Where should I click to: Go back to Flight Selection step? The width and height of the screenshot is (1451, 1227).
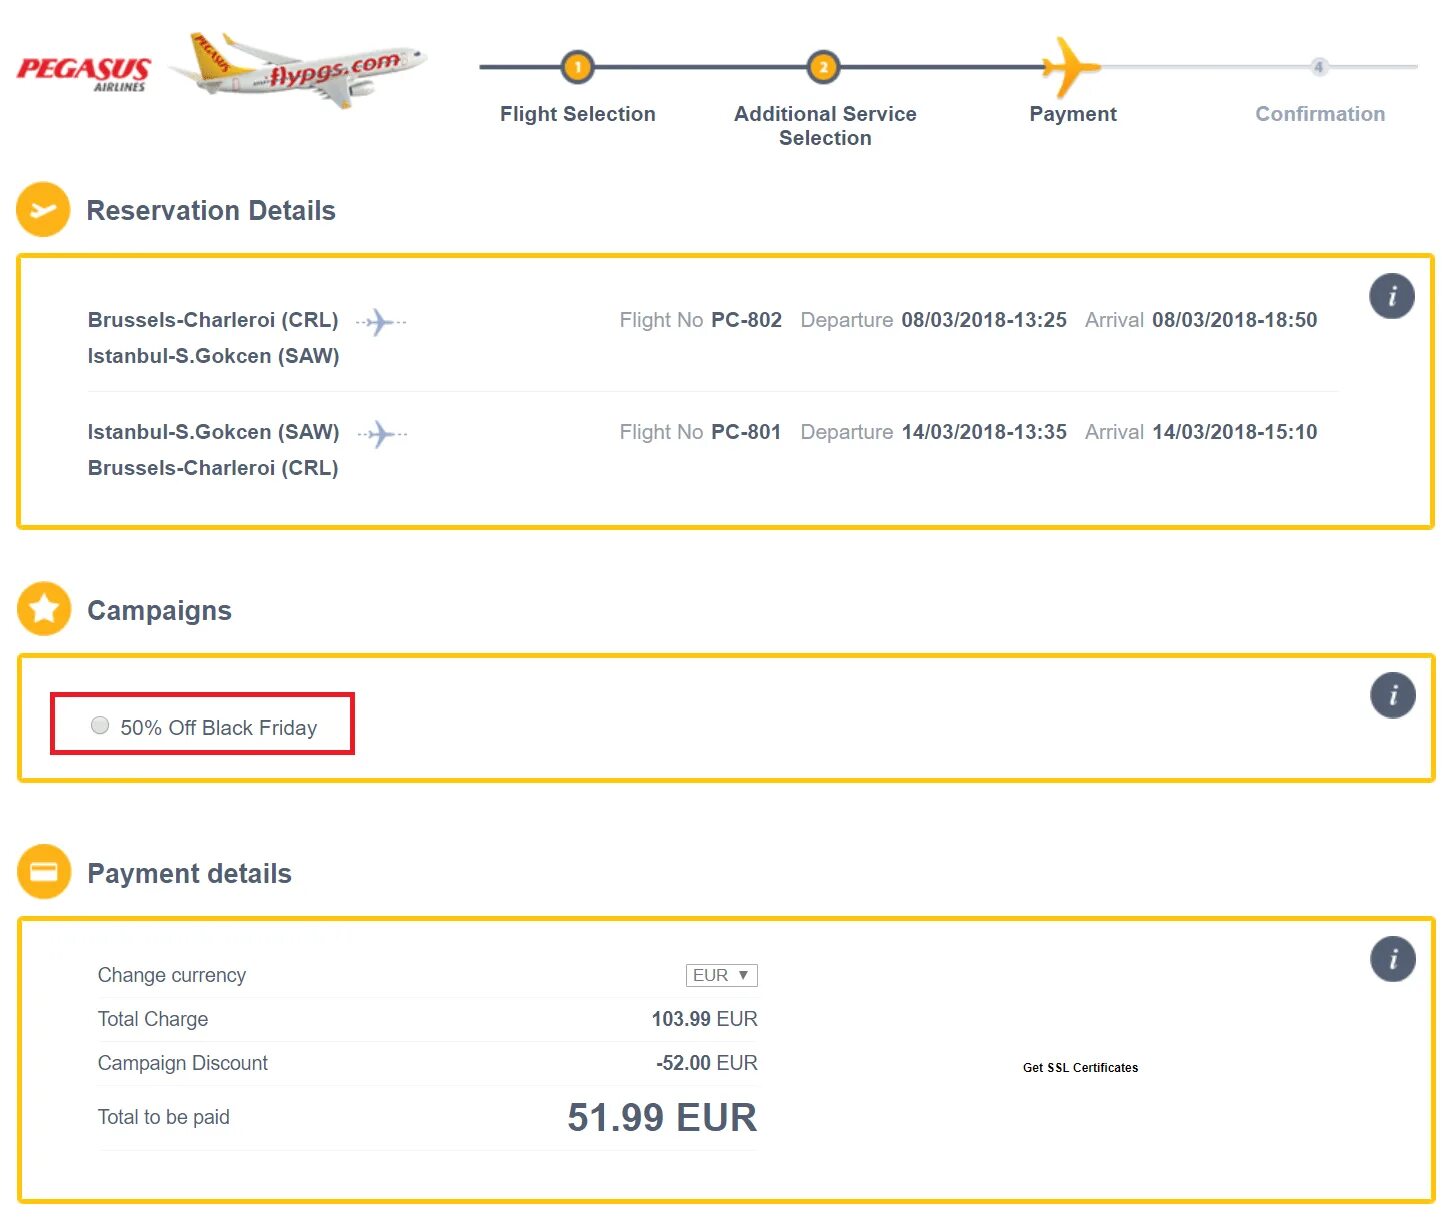click(577, 114)
